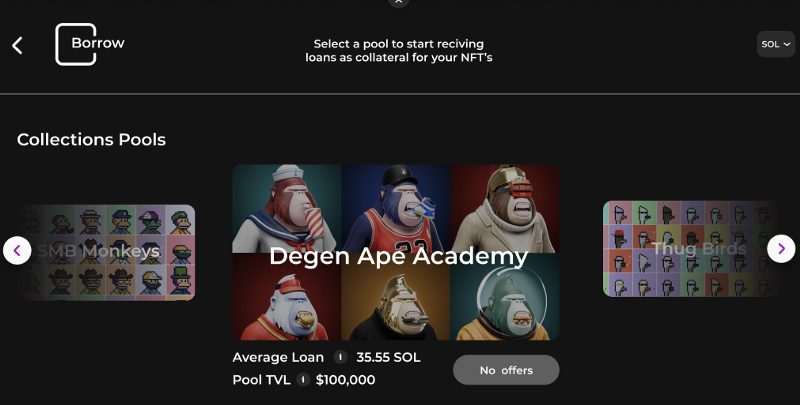Image resolution: width=800 pixels, height=405 pixels.
Task: Click the white ape eating burger
Action: (287, 296)
